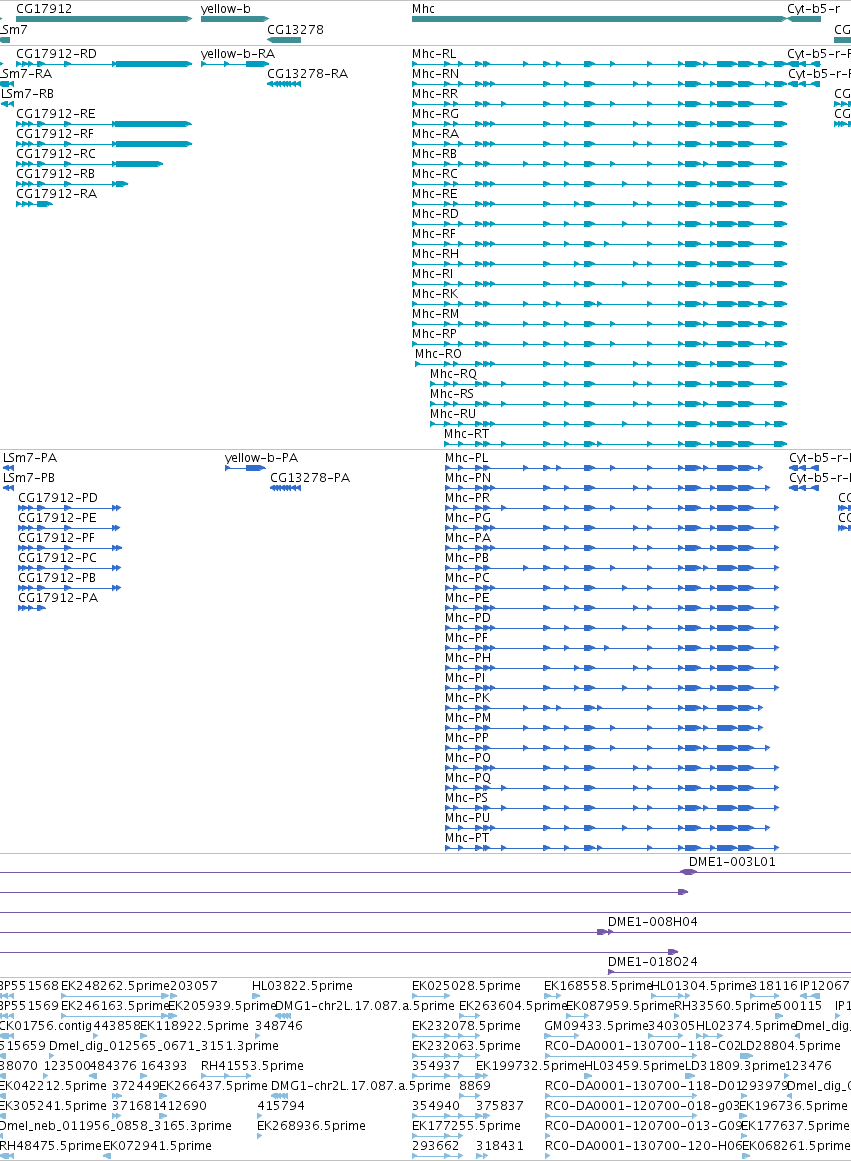
Task: Click EST RC0-DA0001-120700-013-G09
Action: 643,1126
